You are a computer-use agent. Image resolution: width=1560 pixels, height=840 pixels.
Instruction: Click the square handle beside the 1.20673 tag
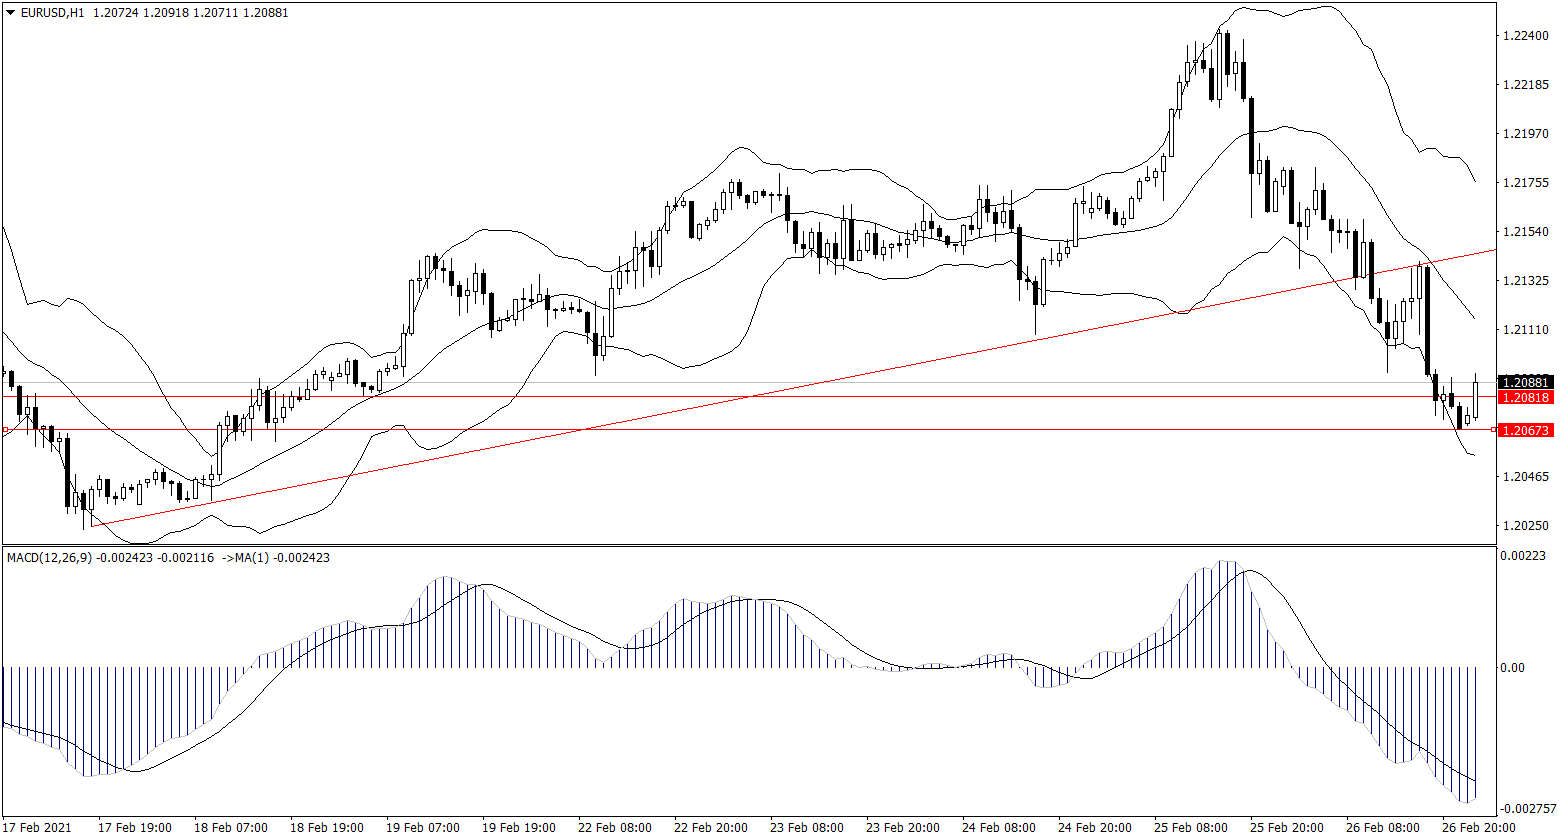click(x=1495, y=429)
